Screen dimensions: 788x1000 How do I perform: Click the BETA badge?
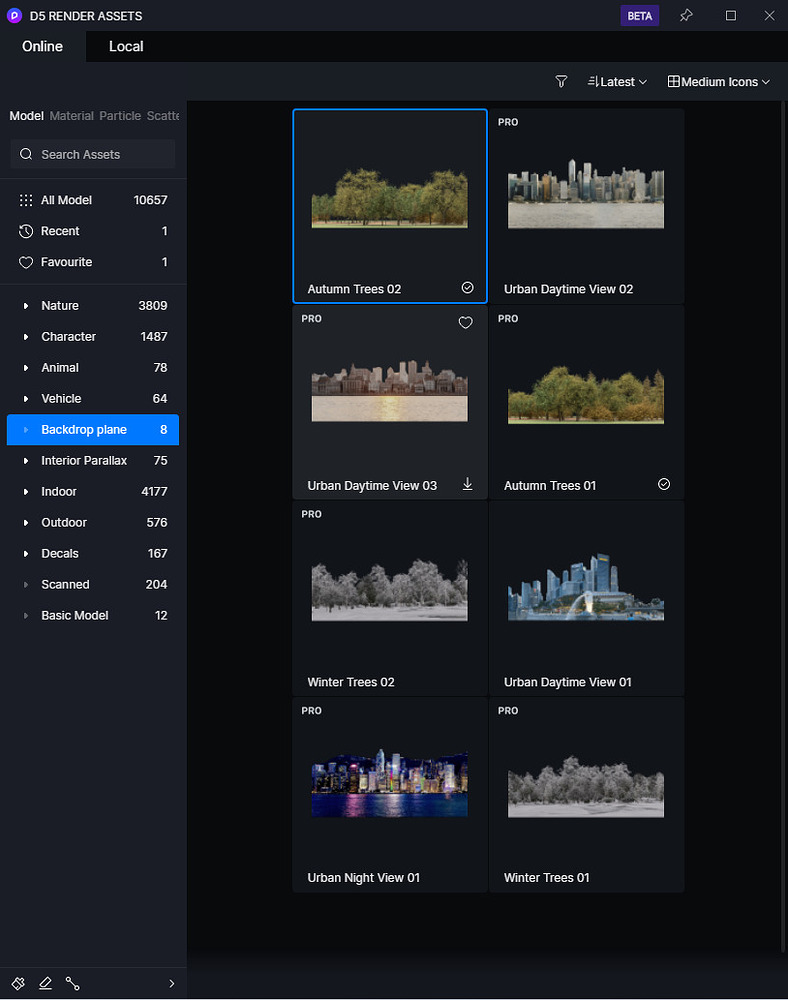pyautogui.click(x=639, y=16)
